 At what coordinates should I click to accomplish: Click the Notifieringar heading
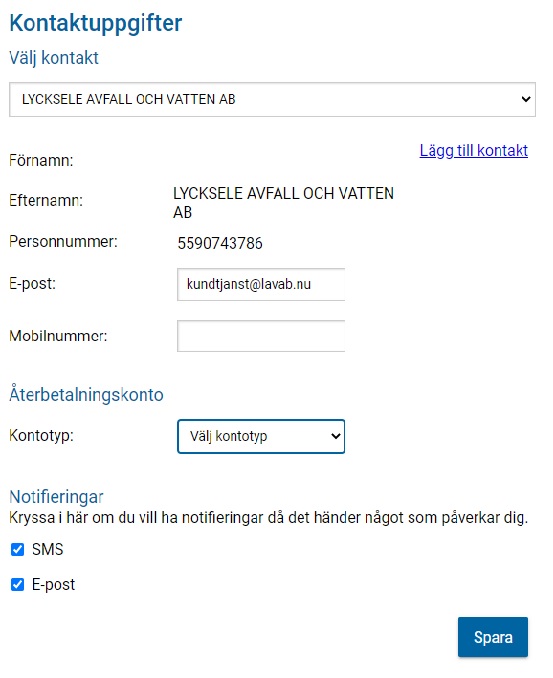pyautogui.click(x=56, y=497)
